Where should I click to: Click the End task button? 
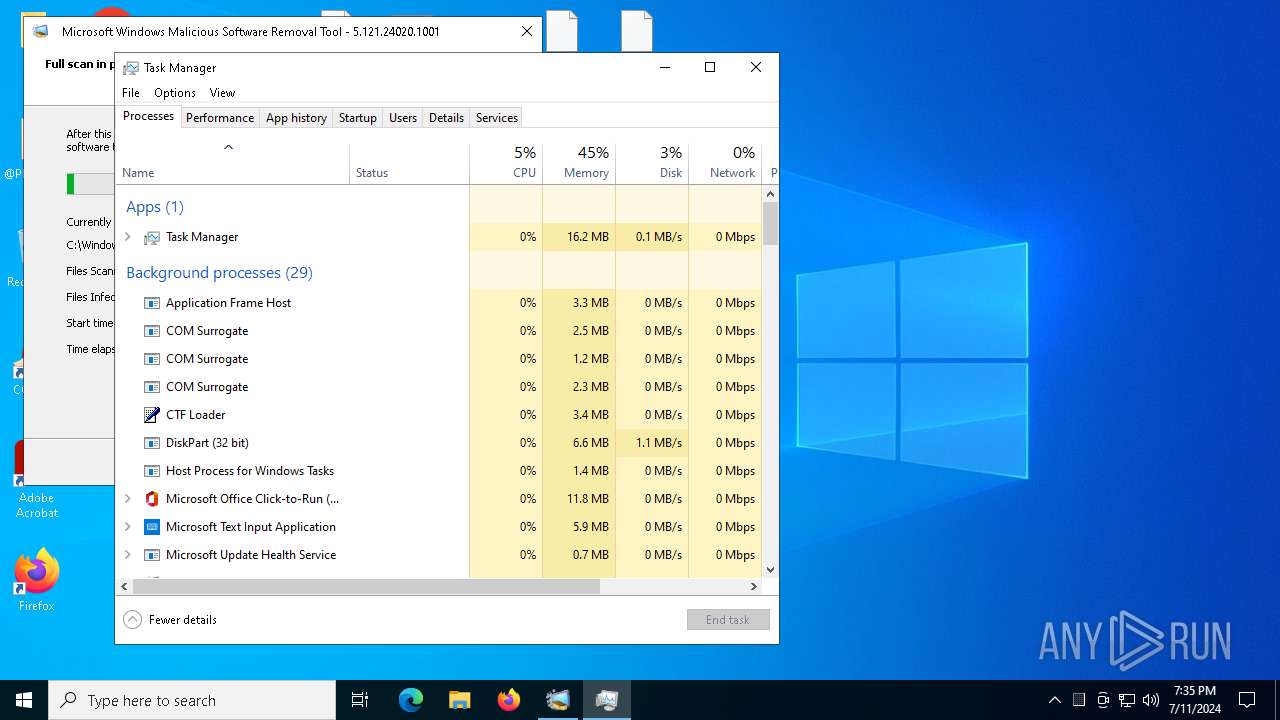point(728,620)
